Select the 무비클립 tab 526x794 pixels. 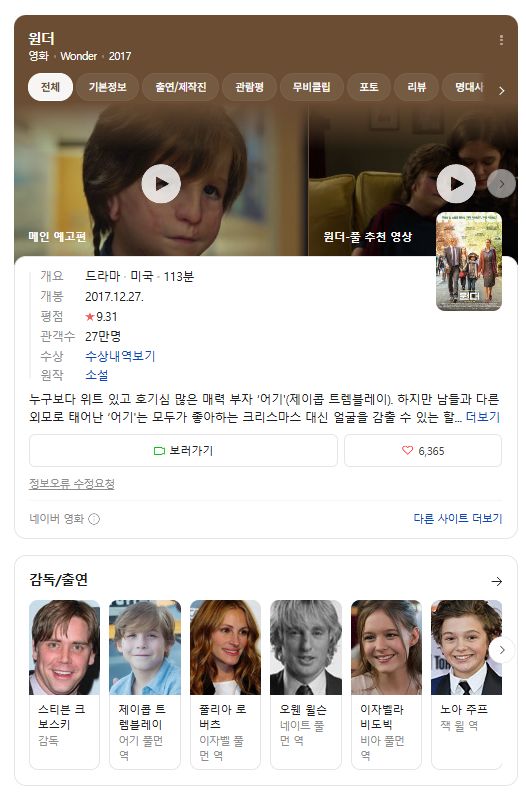(x=311, y=87)
